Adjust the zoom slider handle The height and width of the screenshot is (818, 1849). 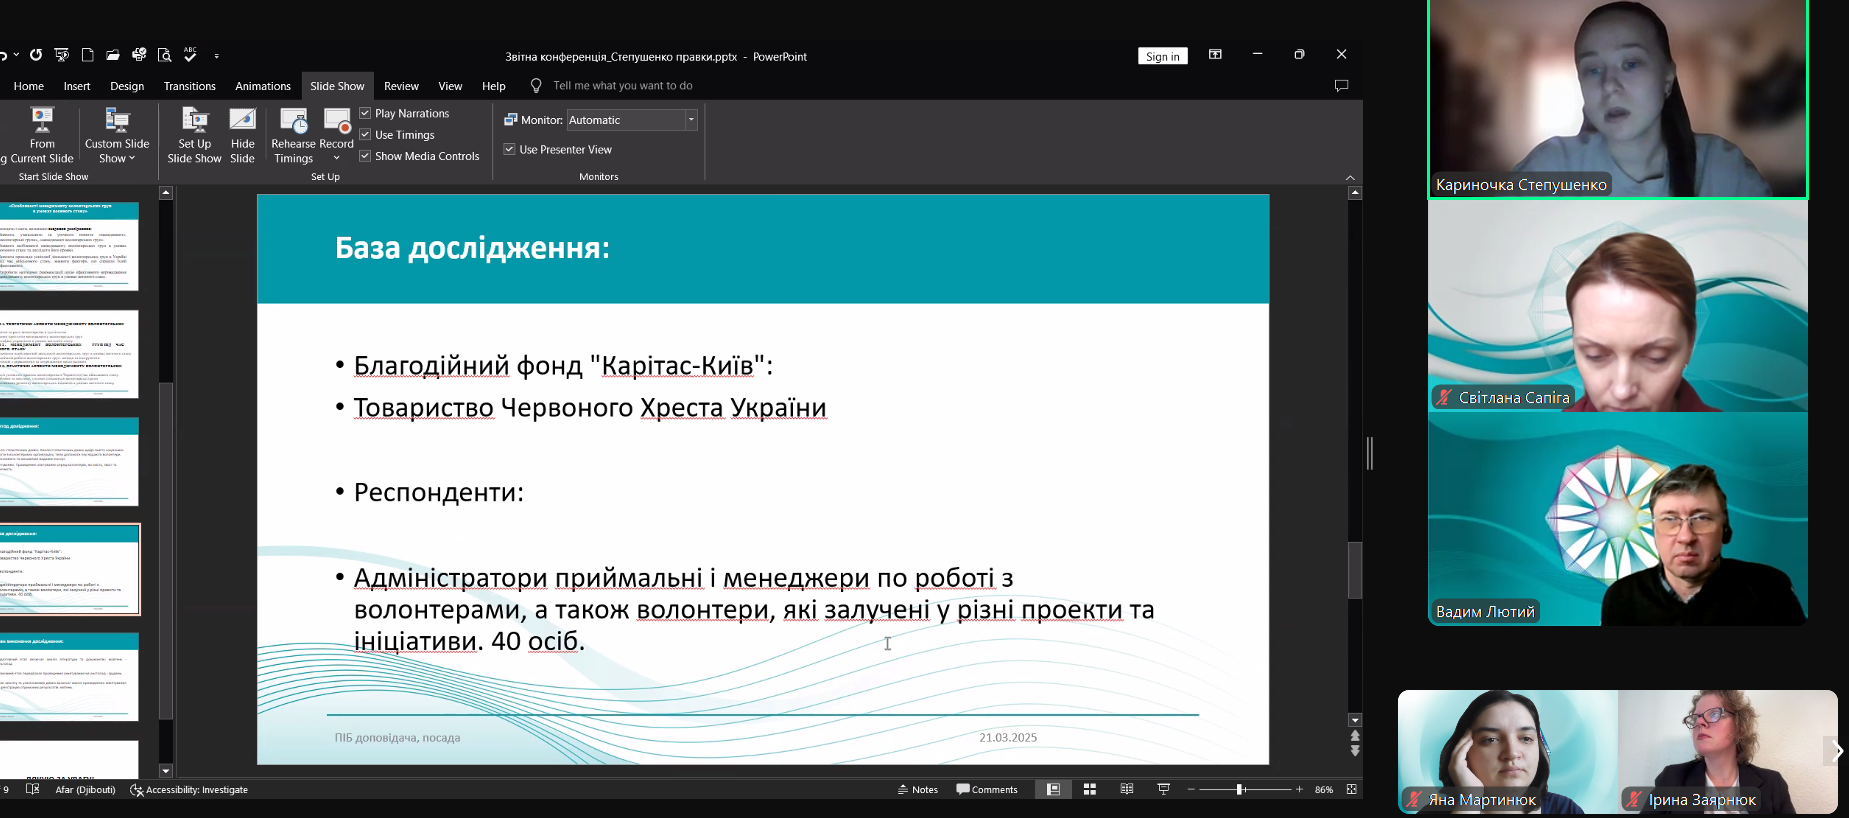1240,789
